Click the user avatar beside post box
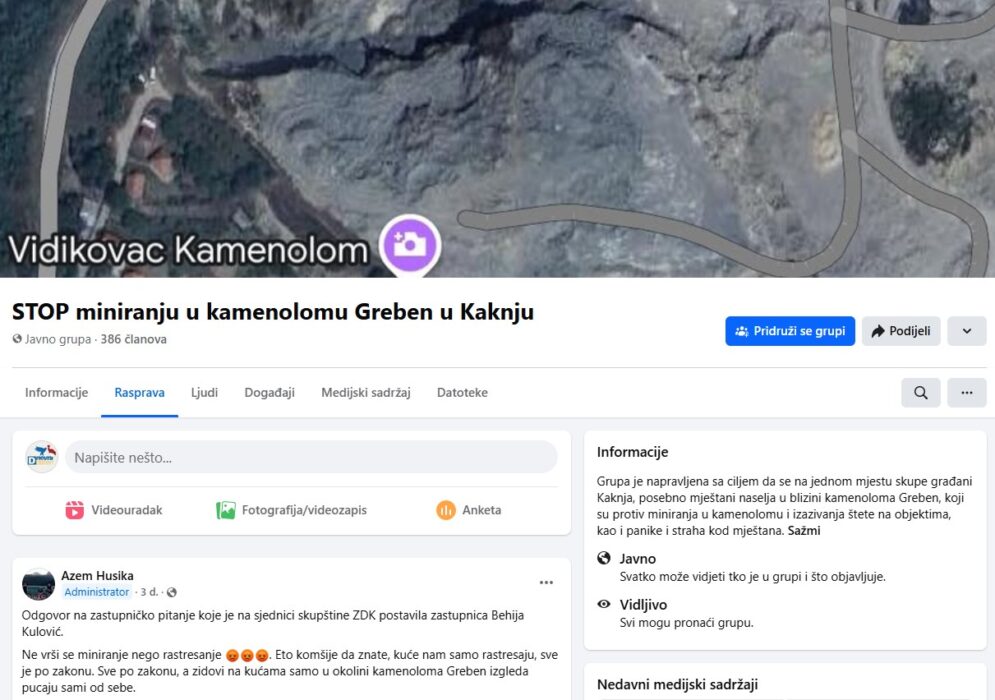The width and height of the screenshot is (995, 700). tap(42, 457)
